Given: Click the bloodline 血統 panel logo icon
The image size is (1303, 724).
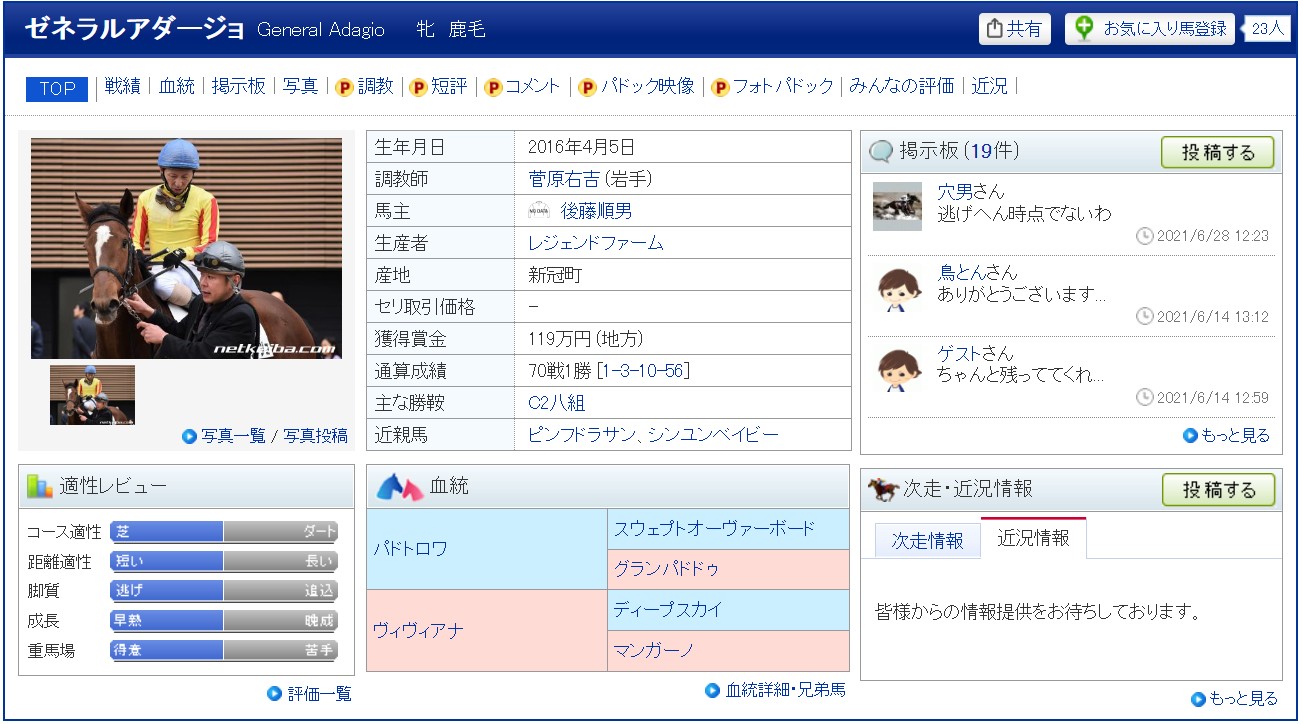Looking at the screenshot, I should [x=400, y=487].
